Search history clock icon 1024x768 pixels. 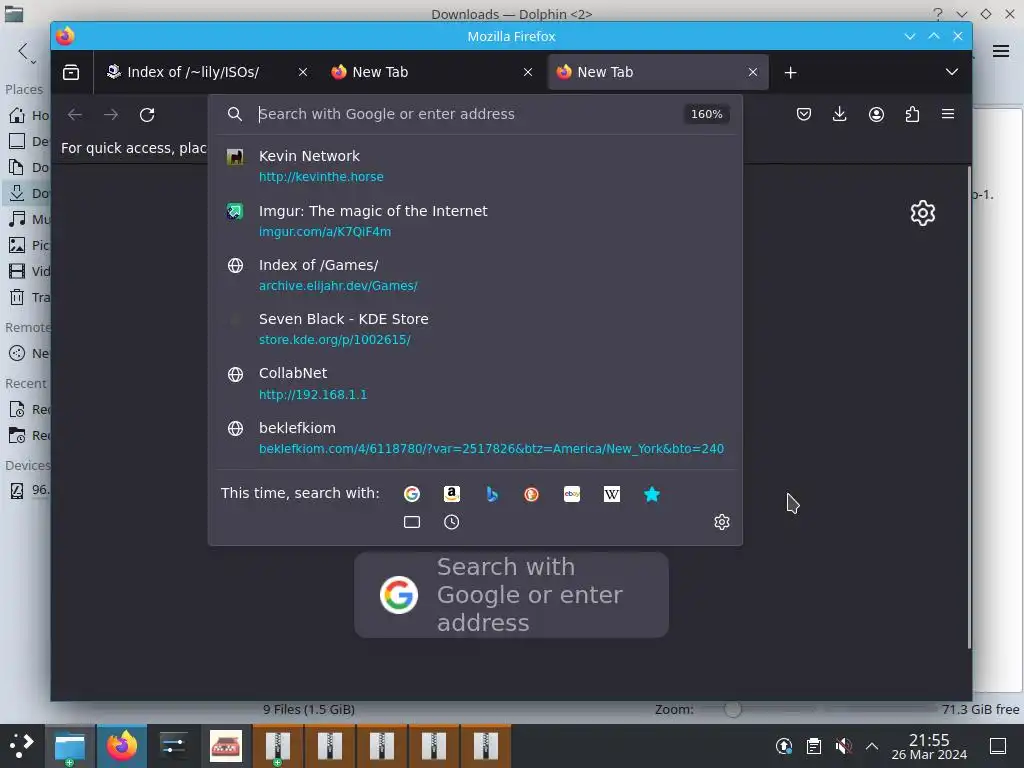(451, 522)
